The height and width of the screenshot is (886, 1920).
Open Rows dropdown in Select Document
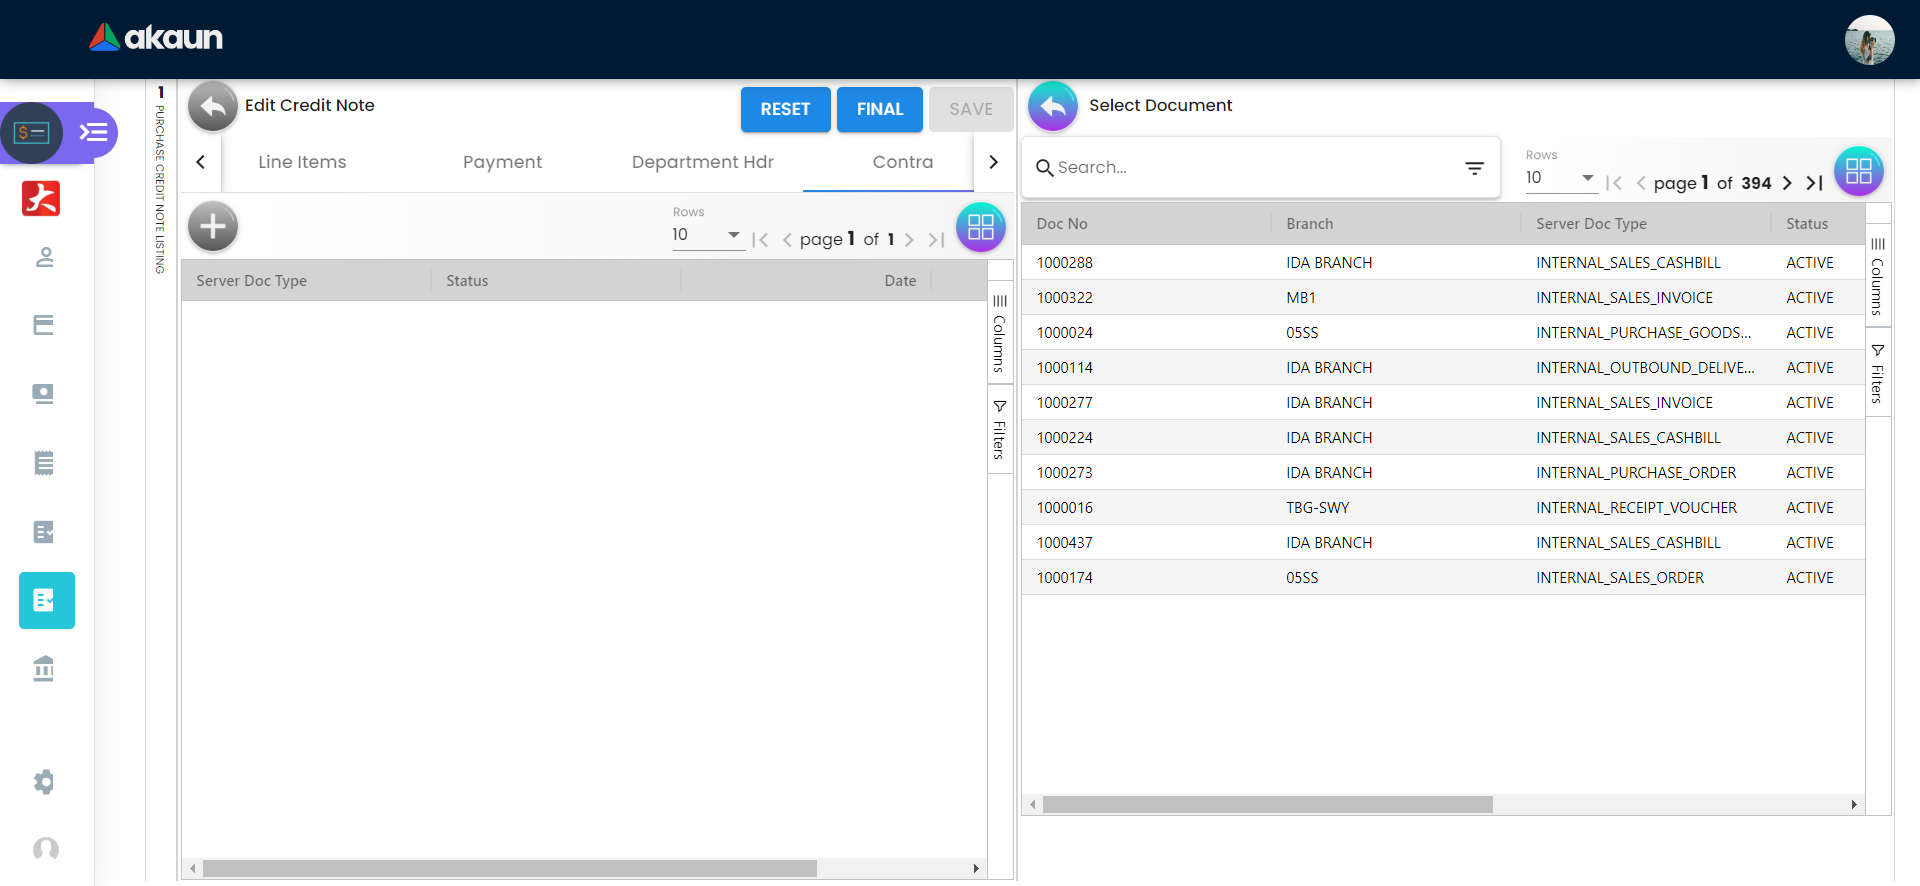(1559, 178)
